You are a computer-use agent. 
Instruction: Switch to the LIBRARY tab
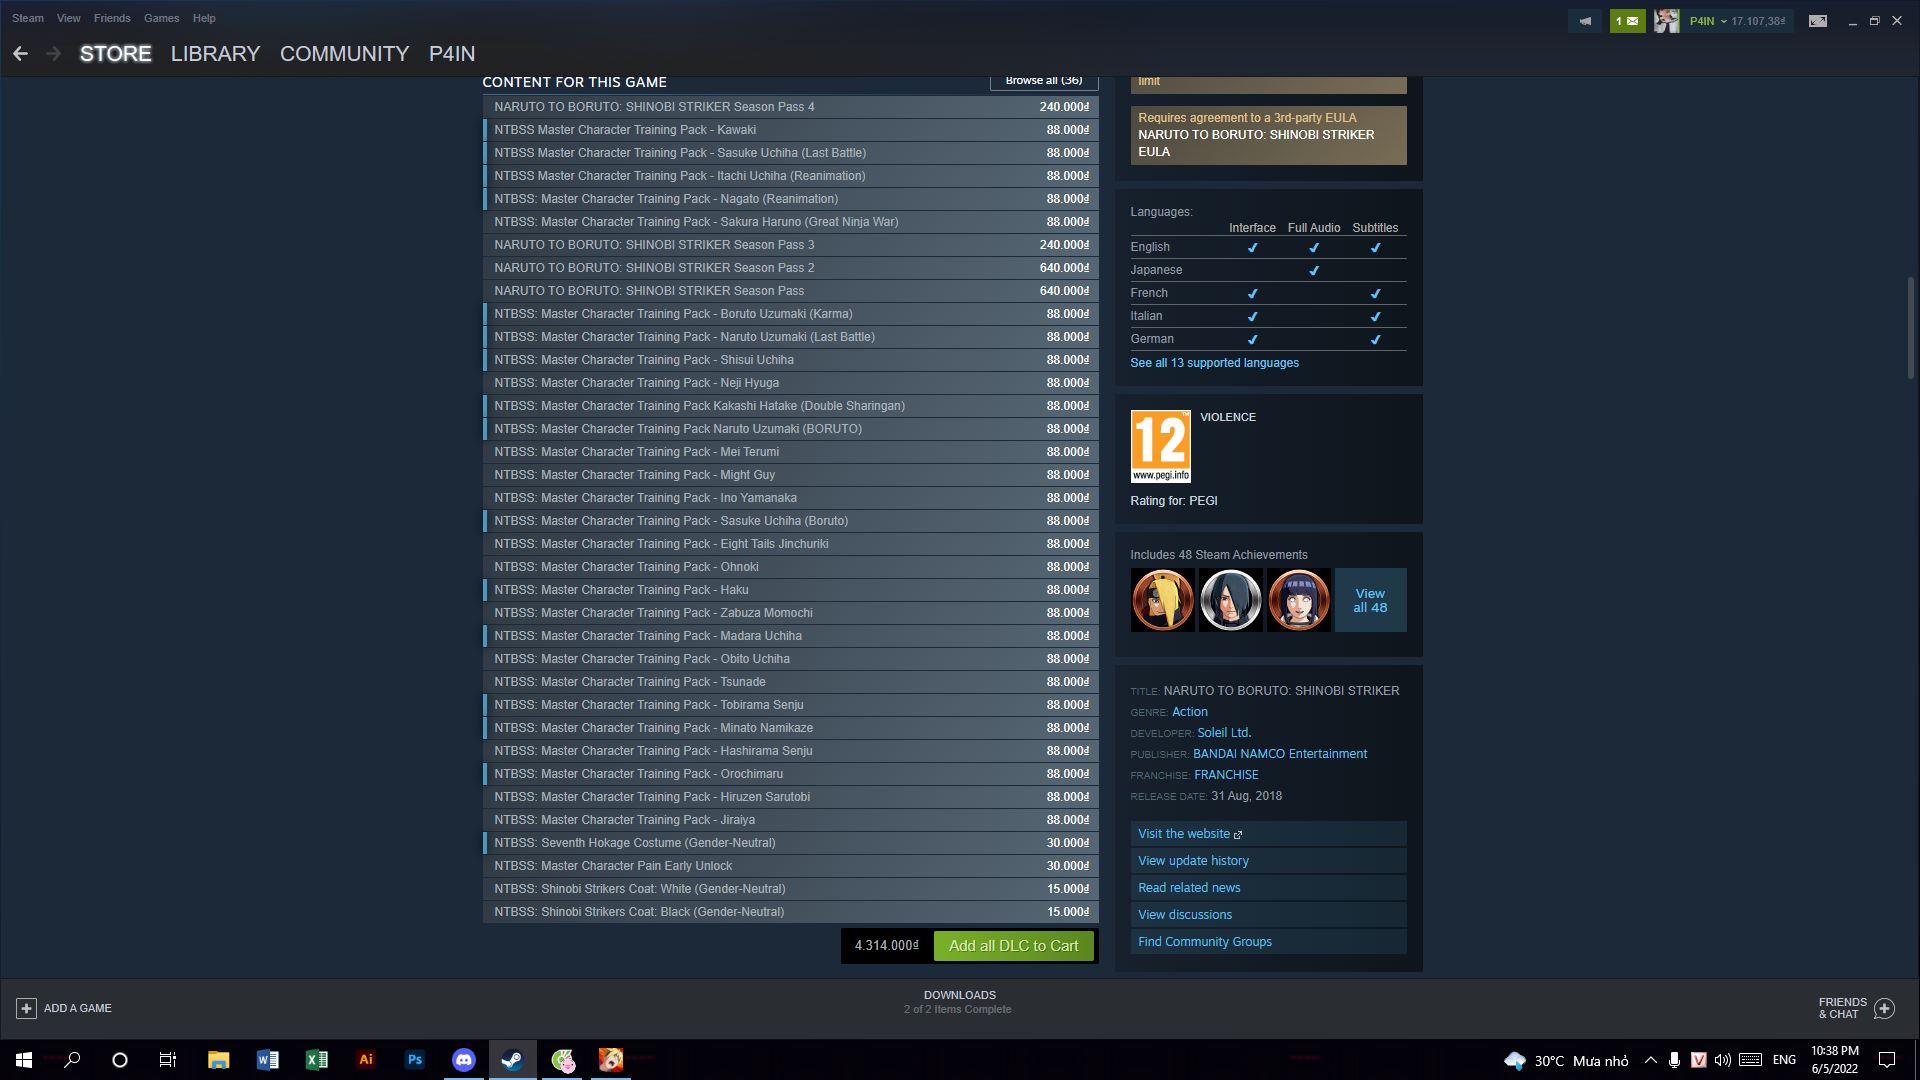215,54
